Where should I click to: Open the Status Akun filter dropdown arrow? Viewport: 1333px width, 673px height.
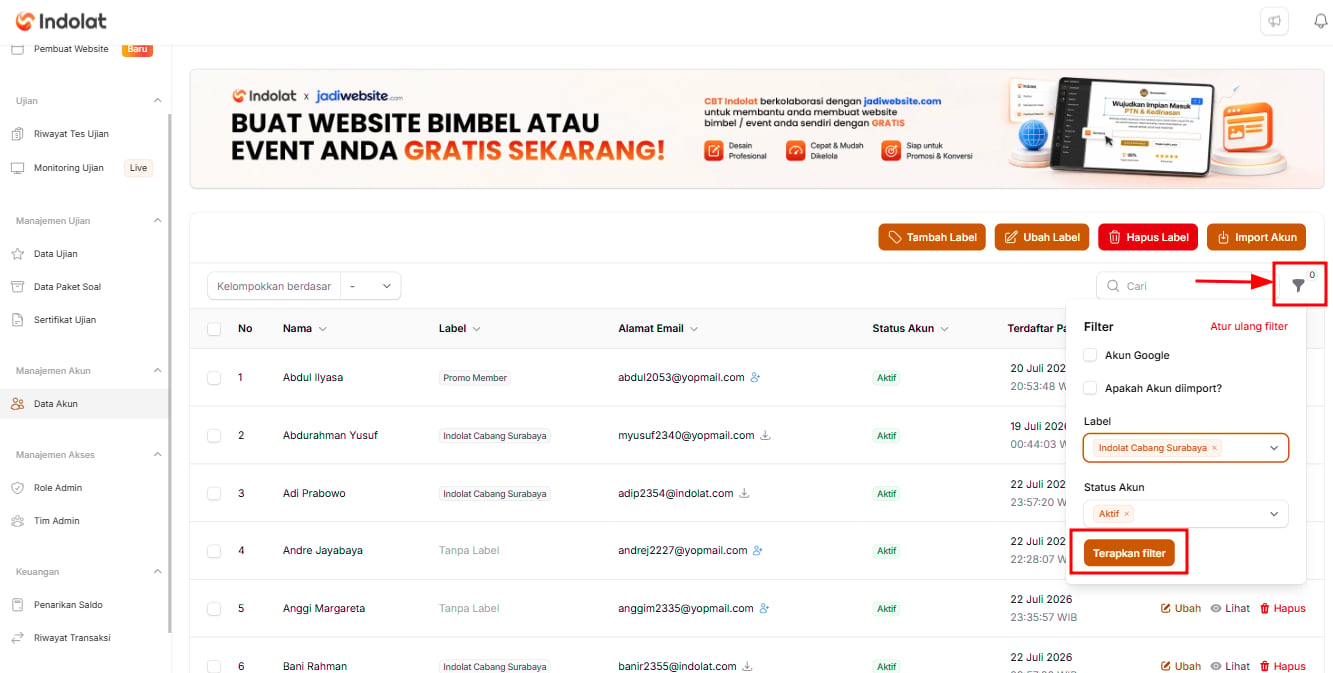coord(1274,514)
